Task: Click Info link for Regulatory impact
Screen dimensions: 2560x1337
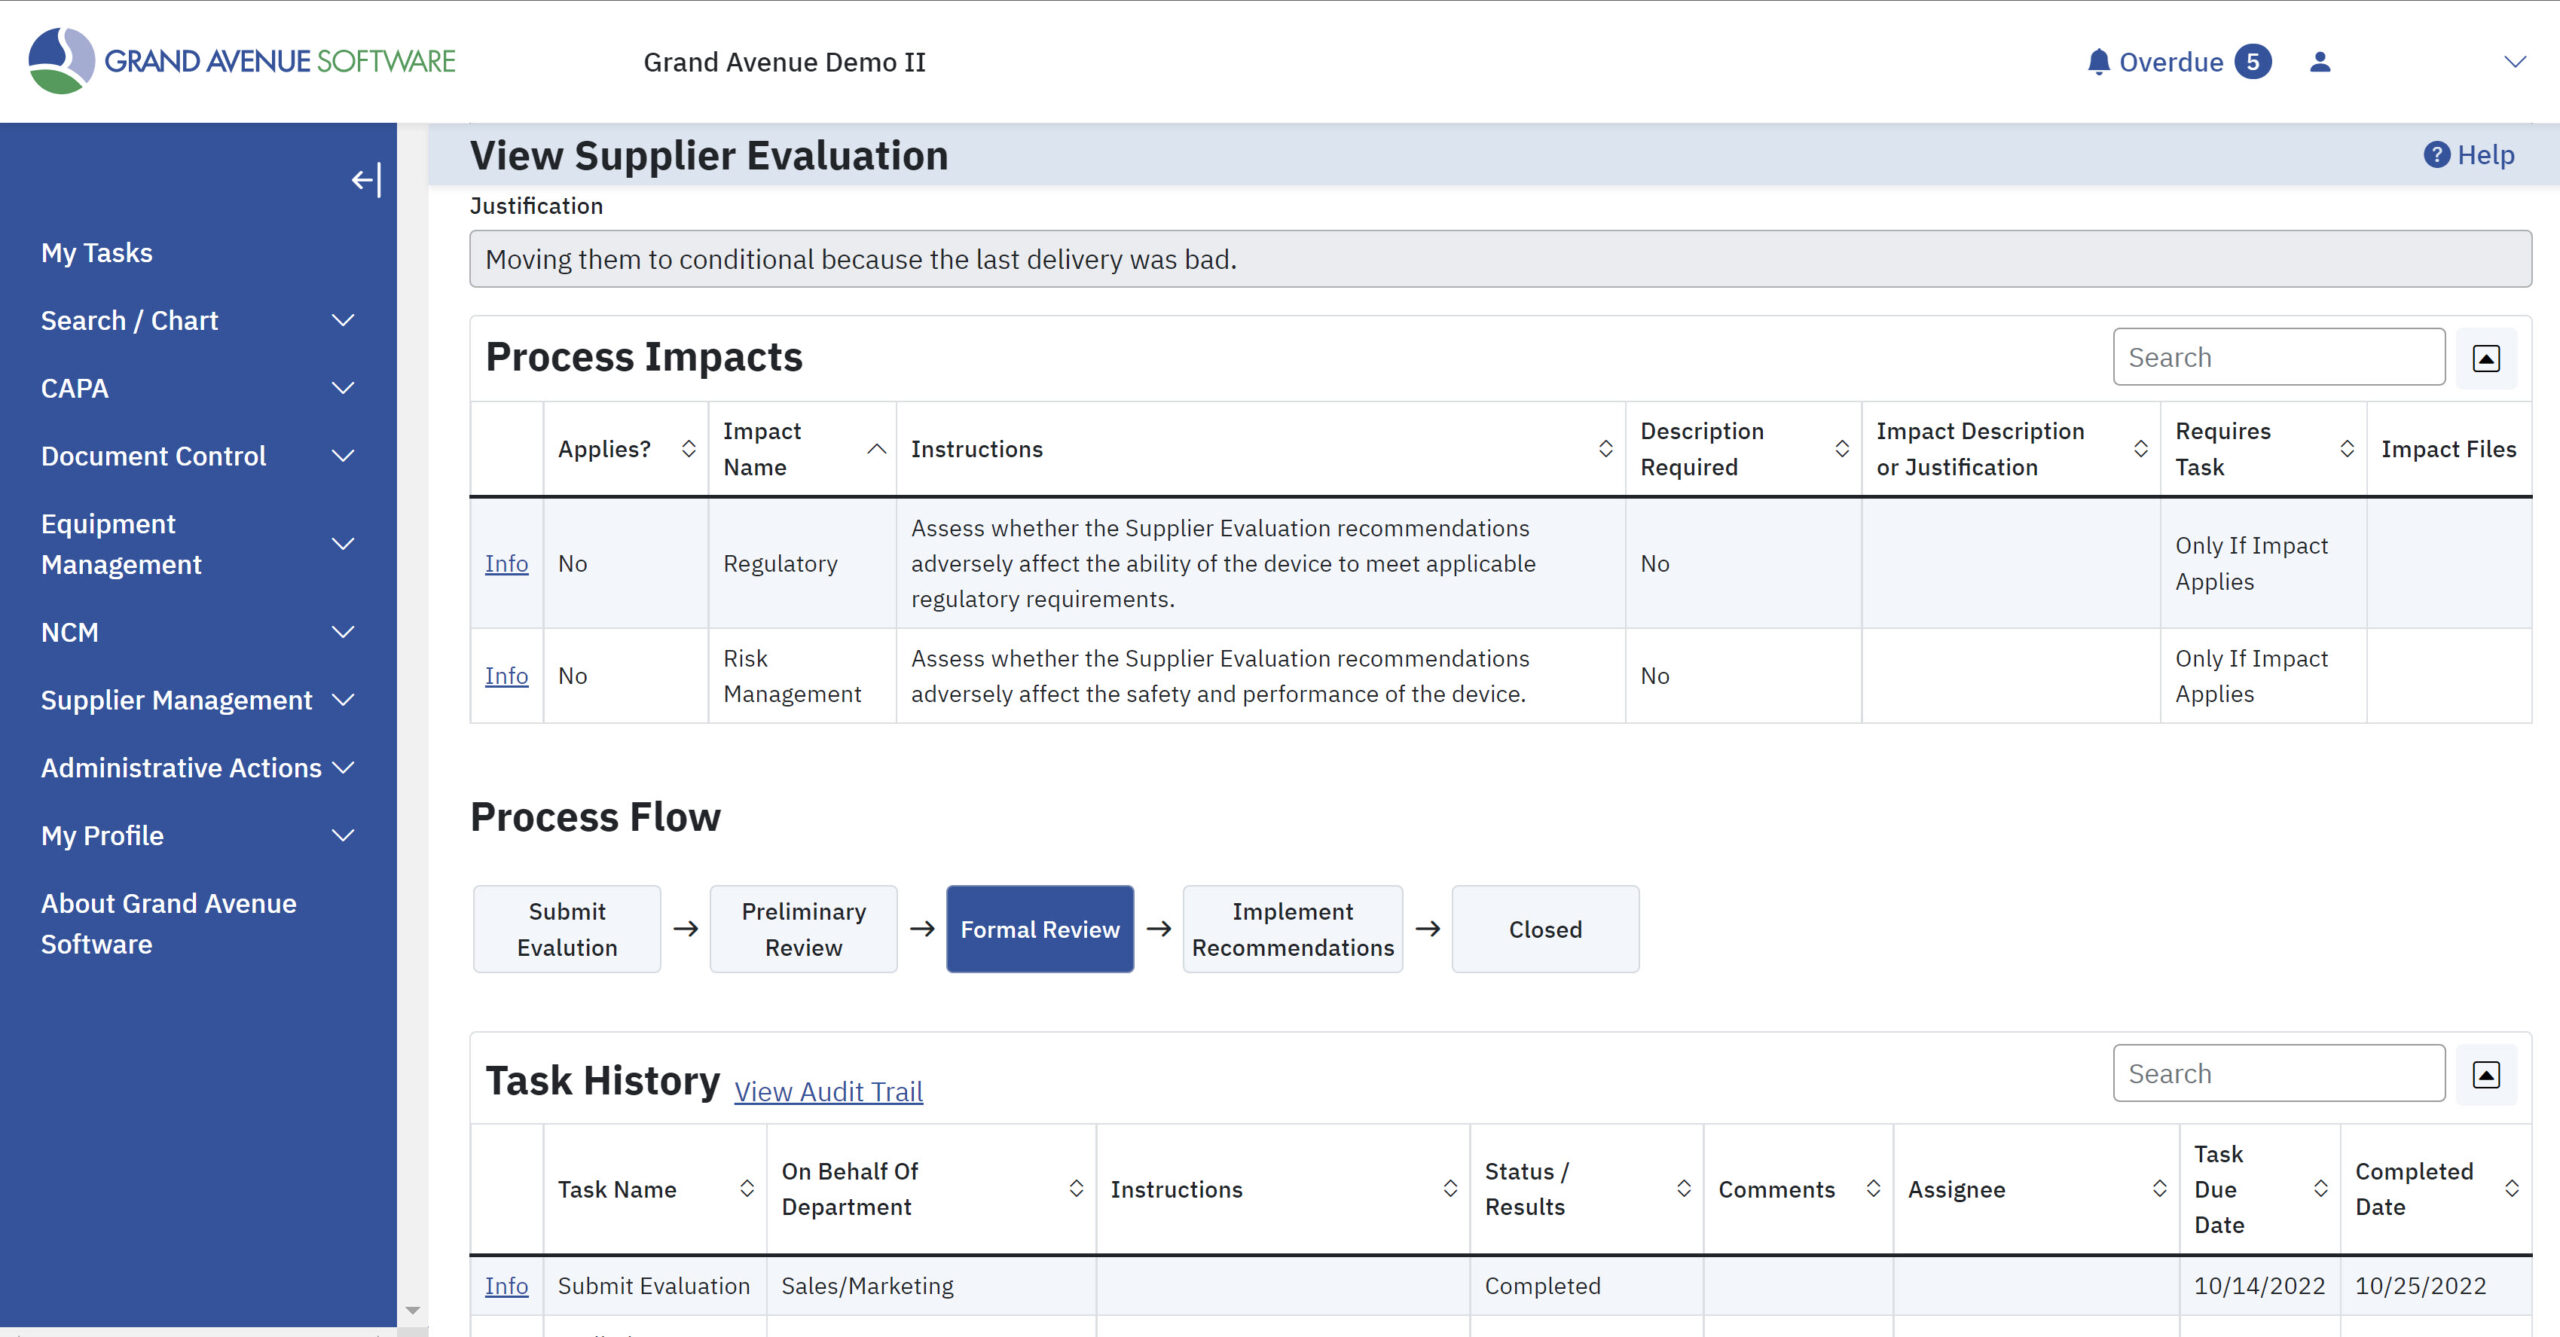Action: click(506, 564)
